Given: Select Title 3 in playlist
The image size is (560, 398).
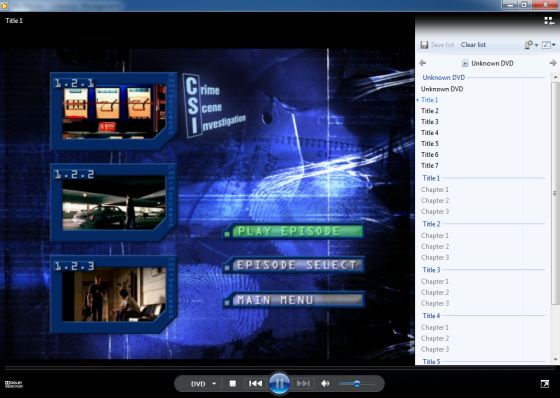Looking at the screenshot, I should (430, 122).
